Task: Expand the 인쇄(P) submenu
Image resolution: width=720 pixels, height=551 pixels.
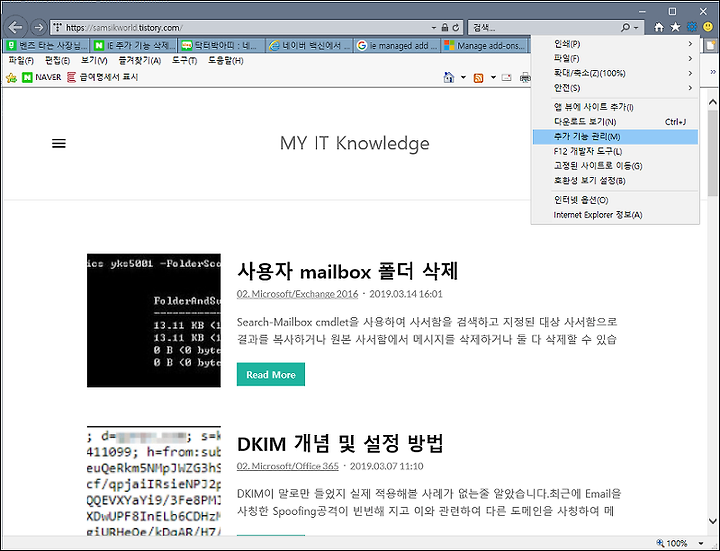Action: pos(615,44)
